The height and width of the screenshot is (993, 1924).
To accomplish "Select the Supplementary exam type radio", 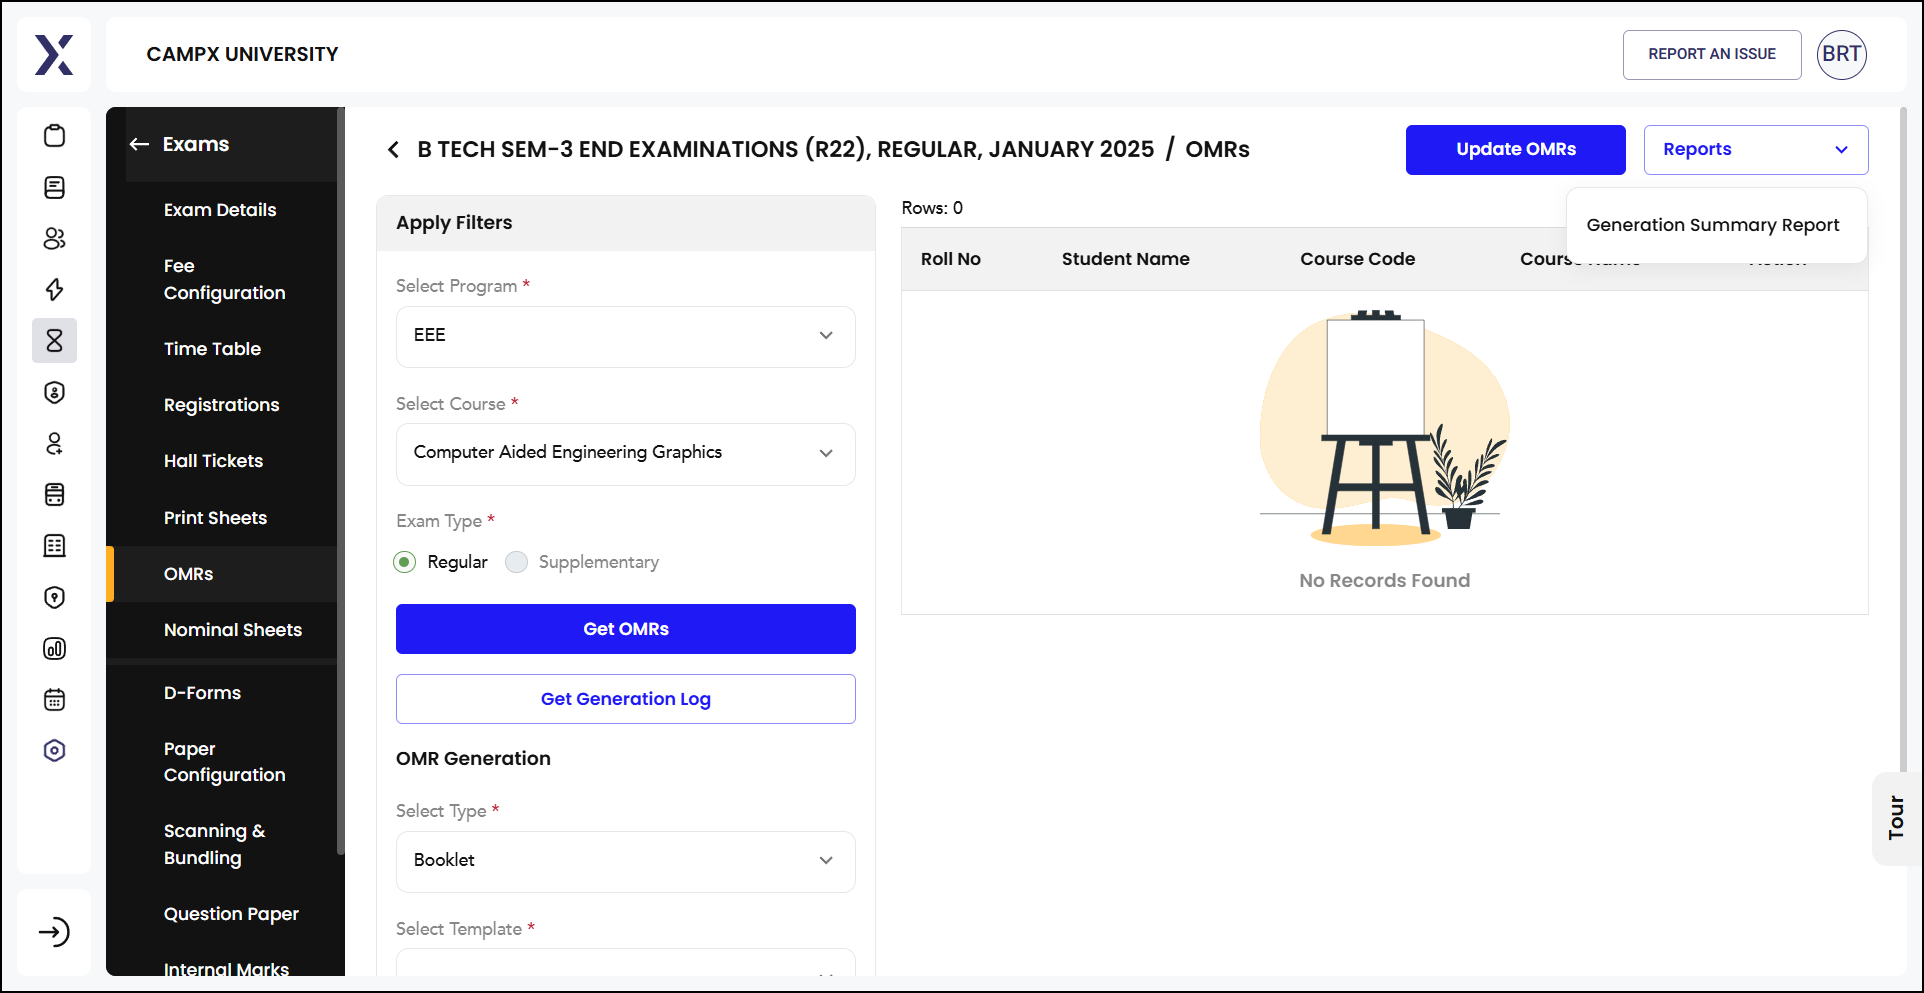I will pyautogui.click(x=516, y=562).
